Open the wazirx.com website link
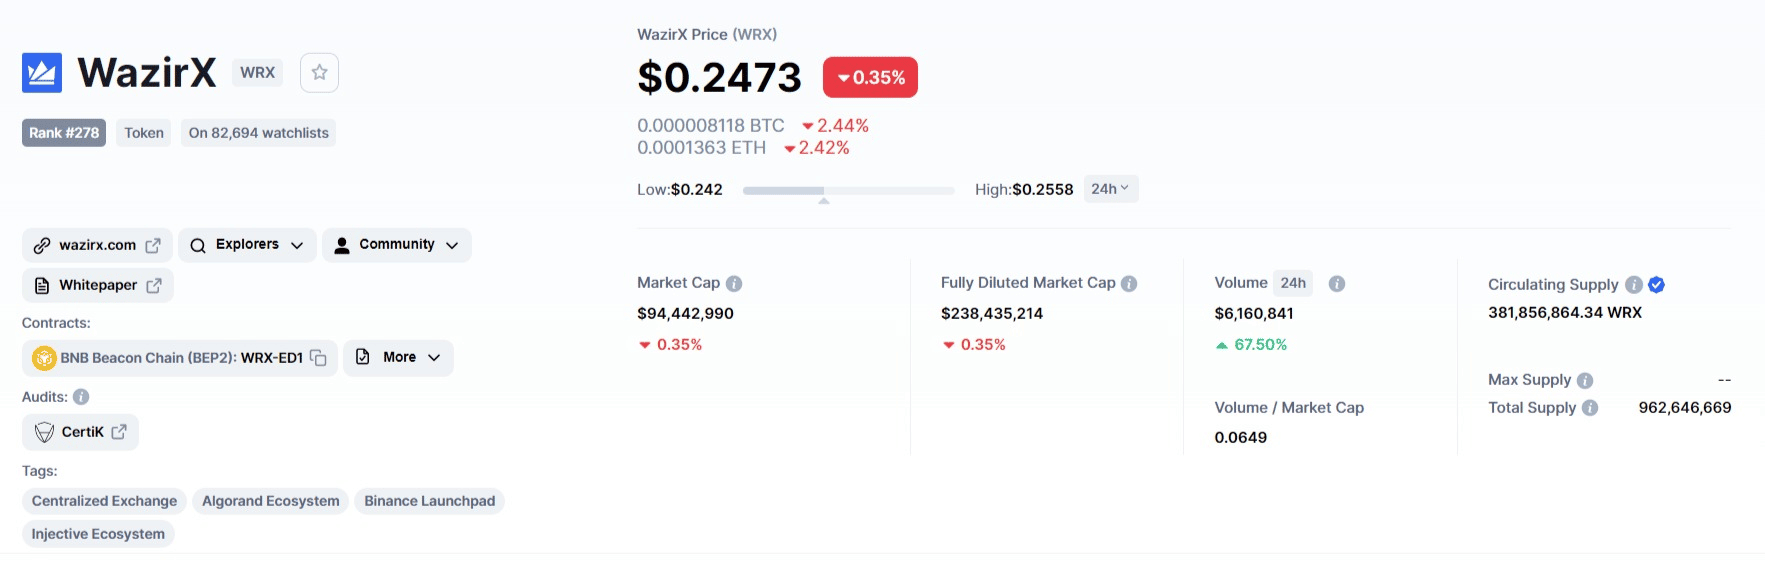Screen dimensions: 1765x565 pos(97,245)
